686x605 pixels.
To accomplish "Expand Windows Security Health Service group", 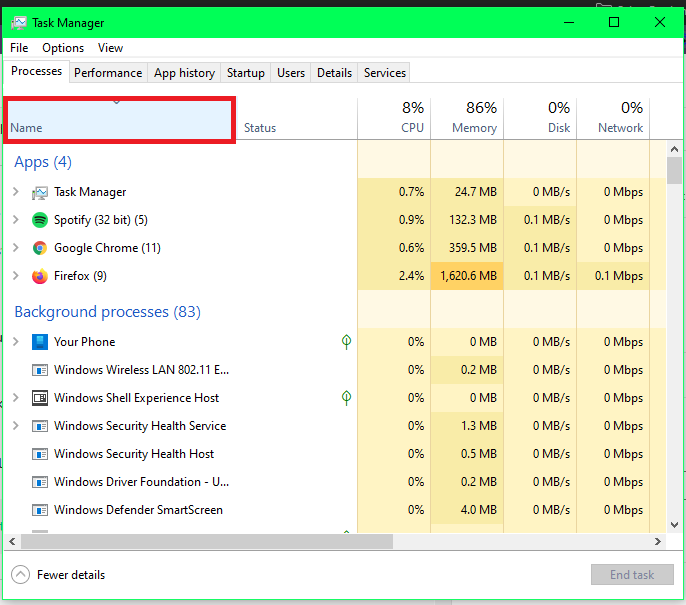I will pyautogui.click(x=16, y=426).
